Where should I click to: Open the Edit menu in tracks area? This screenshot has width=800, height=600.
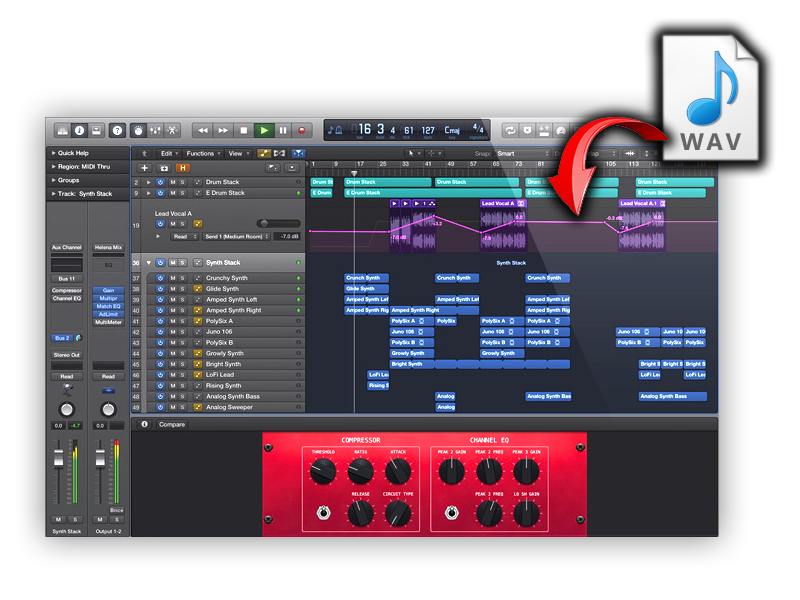(x=168, y=153)
